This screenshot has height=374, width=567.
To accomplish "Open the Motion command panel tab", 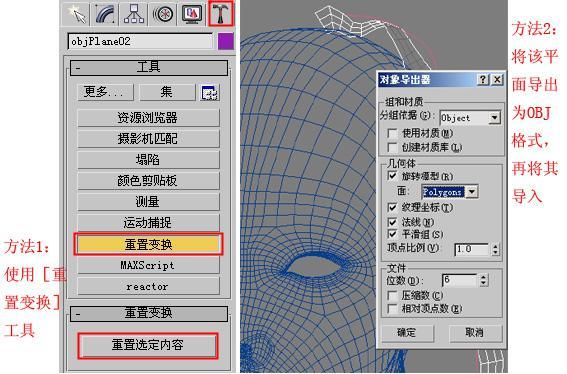I will [163, 14].
